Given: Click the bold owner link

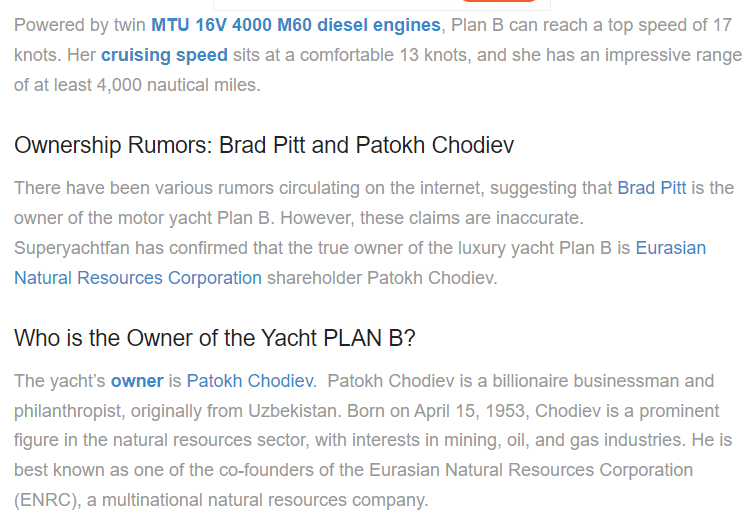Looking at the screenshot, I should tap(137, 381).
